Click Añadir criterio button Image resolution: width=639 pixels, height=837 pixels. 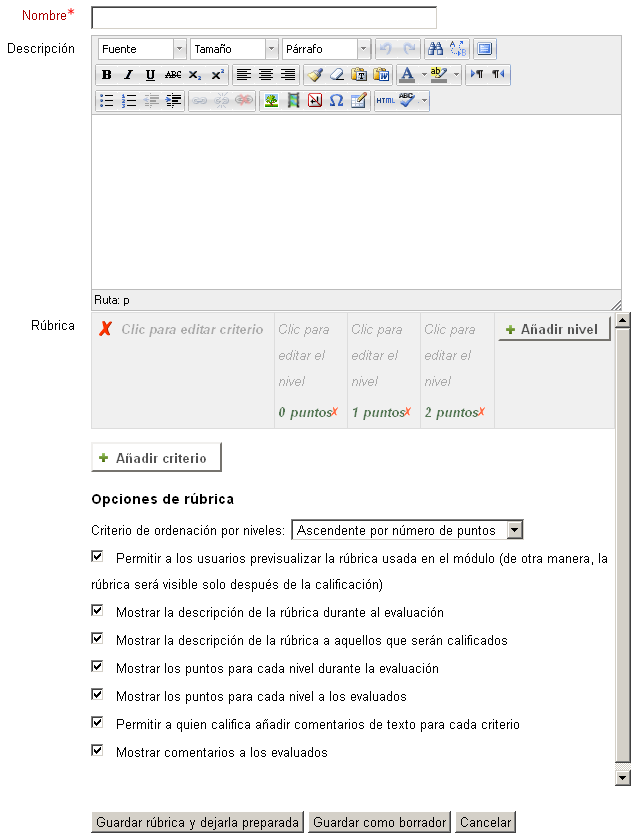coord(156,458)
